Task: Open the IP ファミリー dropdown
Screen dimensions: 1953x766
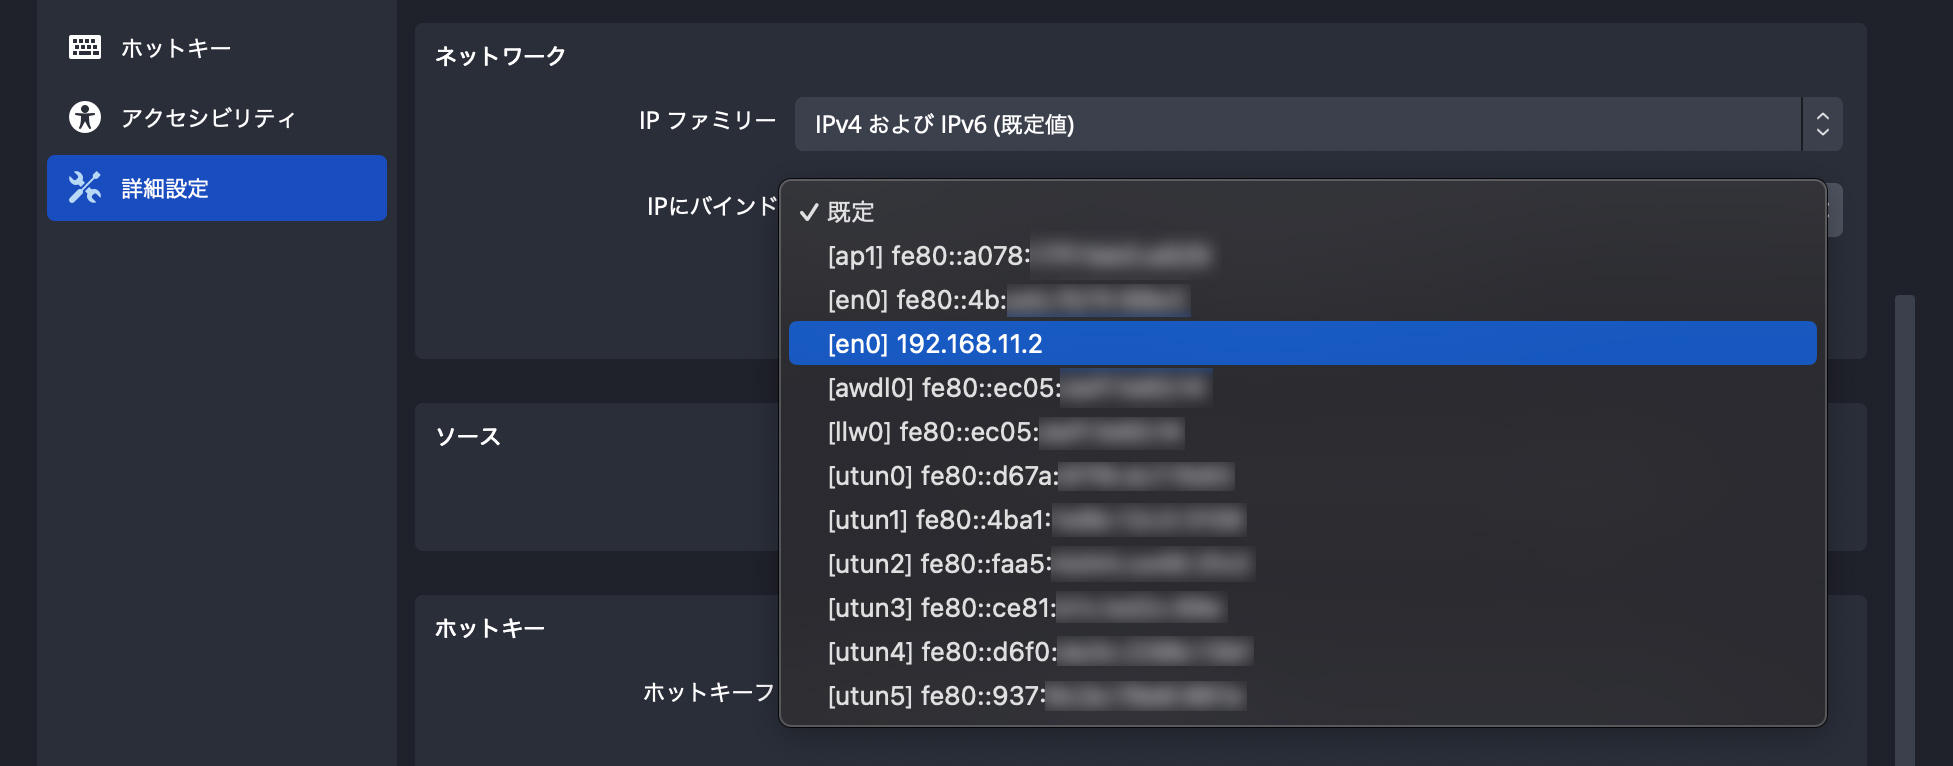Action: [1297, 124]
